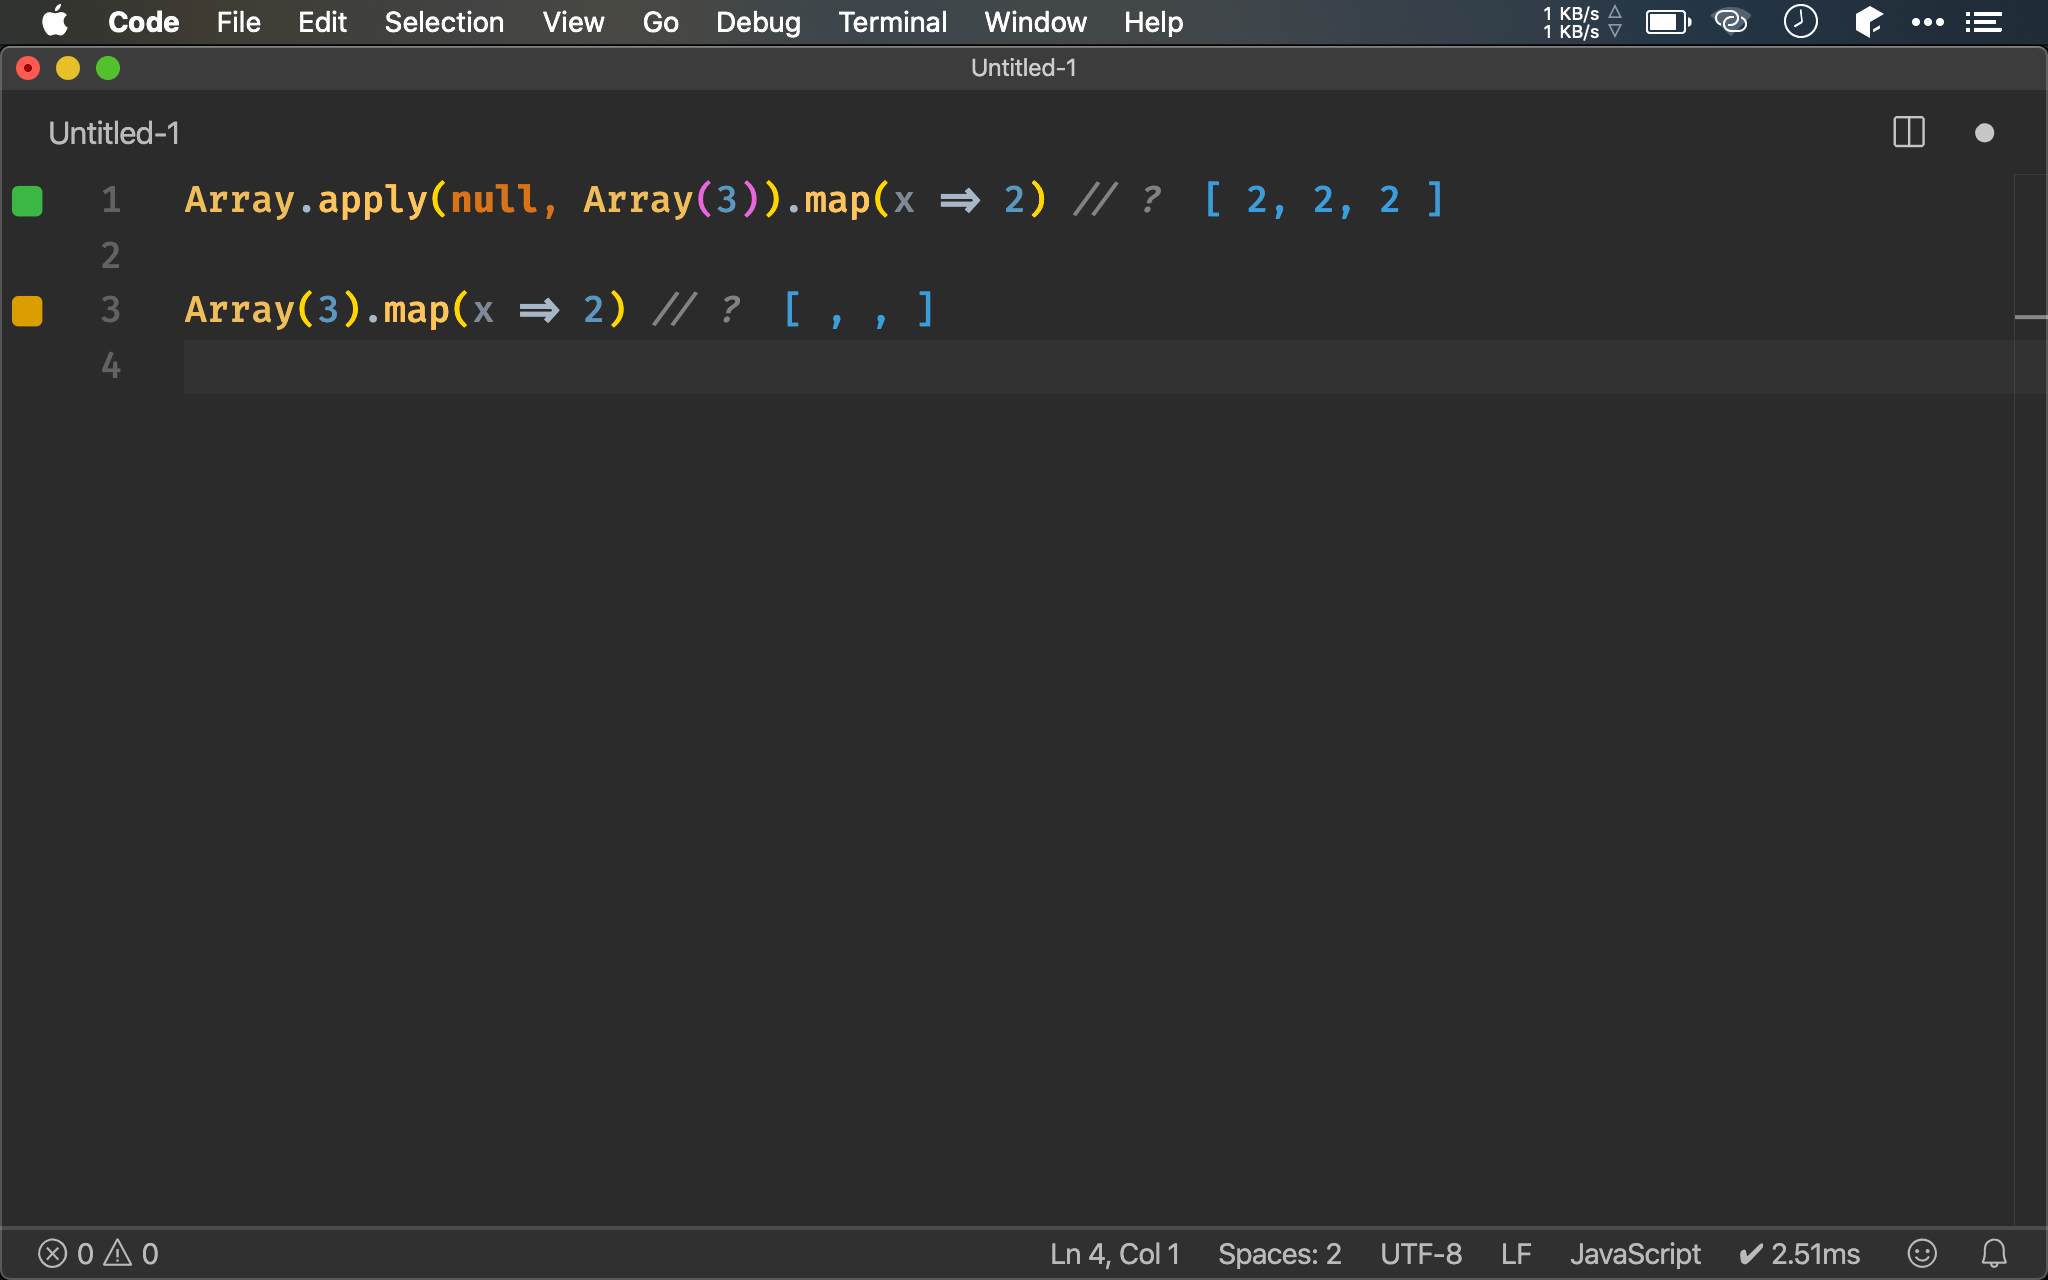Click the warnings triangle in status bar
The image size is (2048, 1280).
[x=118, y=1253]
